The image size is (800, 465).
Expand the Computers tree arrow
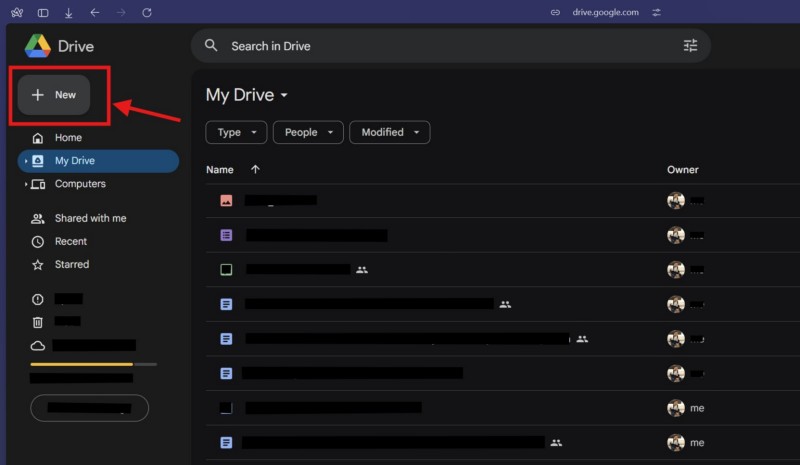(25, 184)
